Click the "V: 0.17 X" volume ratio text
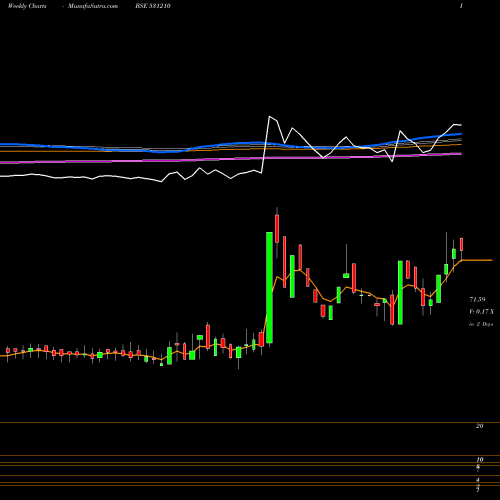The height and width of the screenshot is (500, 500). (481, 312)
